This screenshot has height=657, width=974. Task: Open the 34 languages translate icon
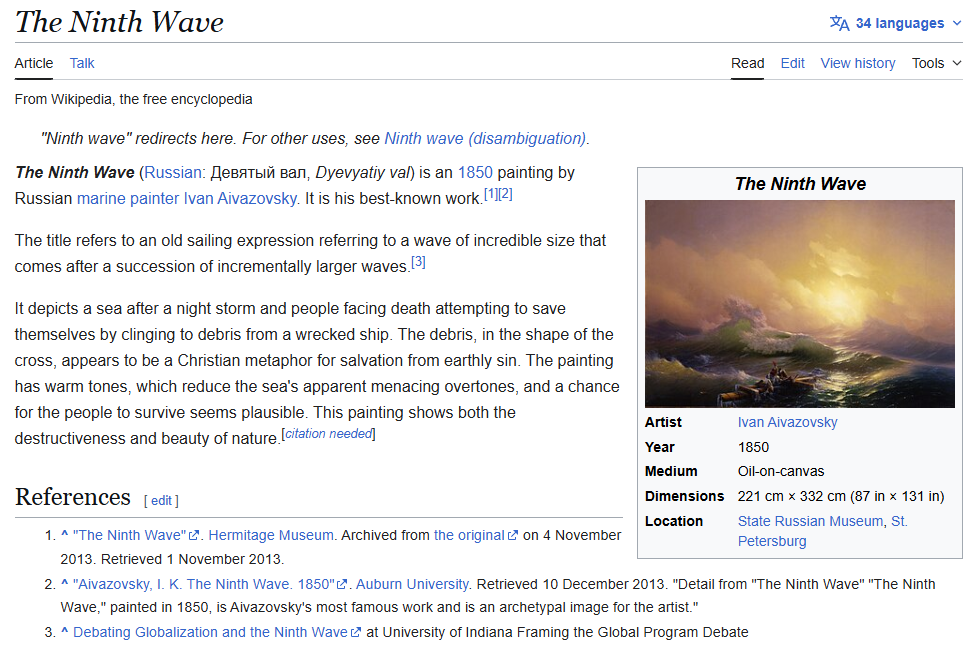point(839,23)
